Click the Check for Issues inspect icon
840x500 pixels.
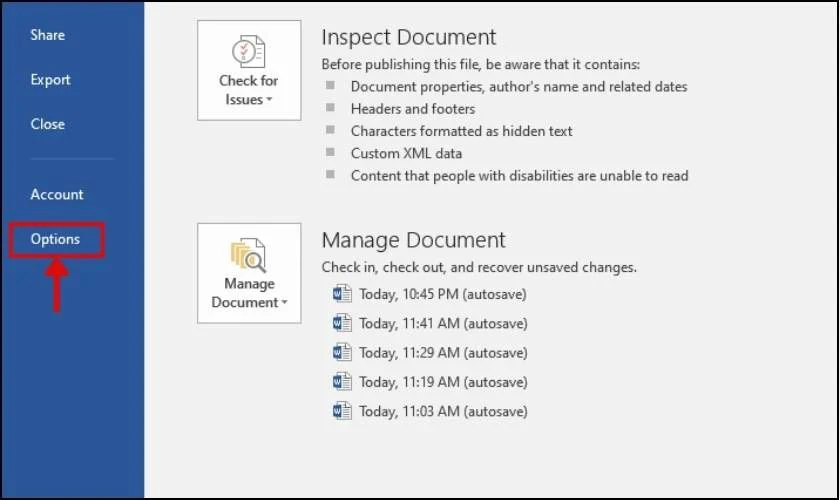point(249,51)
